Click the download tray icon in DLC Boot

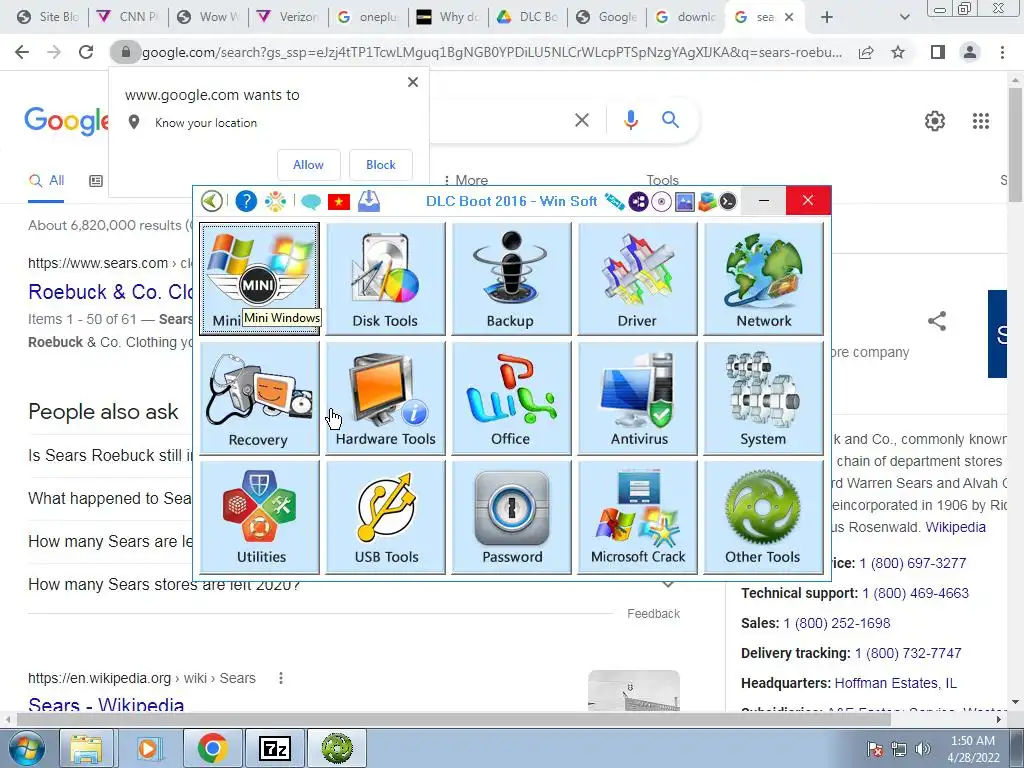click(x=369, y=200)
